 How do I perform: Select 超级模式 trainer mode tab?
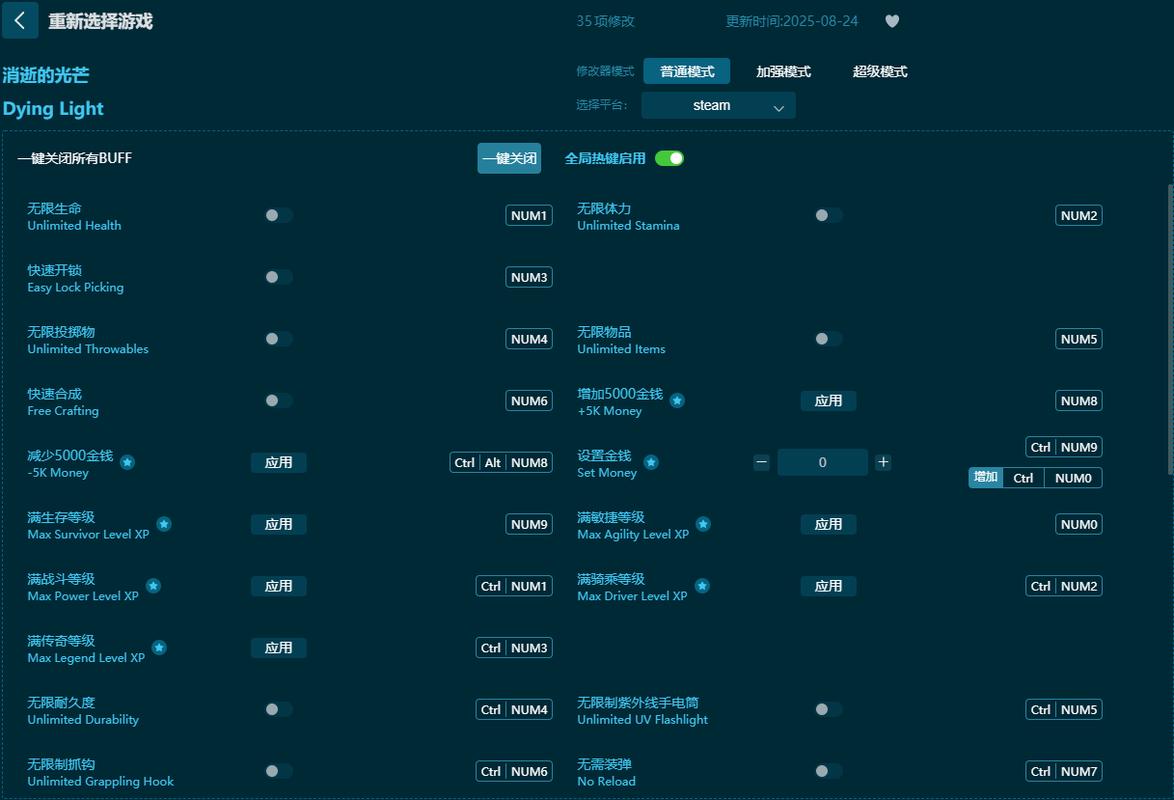tap(880, 72)
